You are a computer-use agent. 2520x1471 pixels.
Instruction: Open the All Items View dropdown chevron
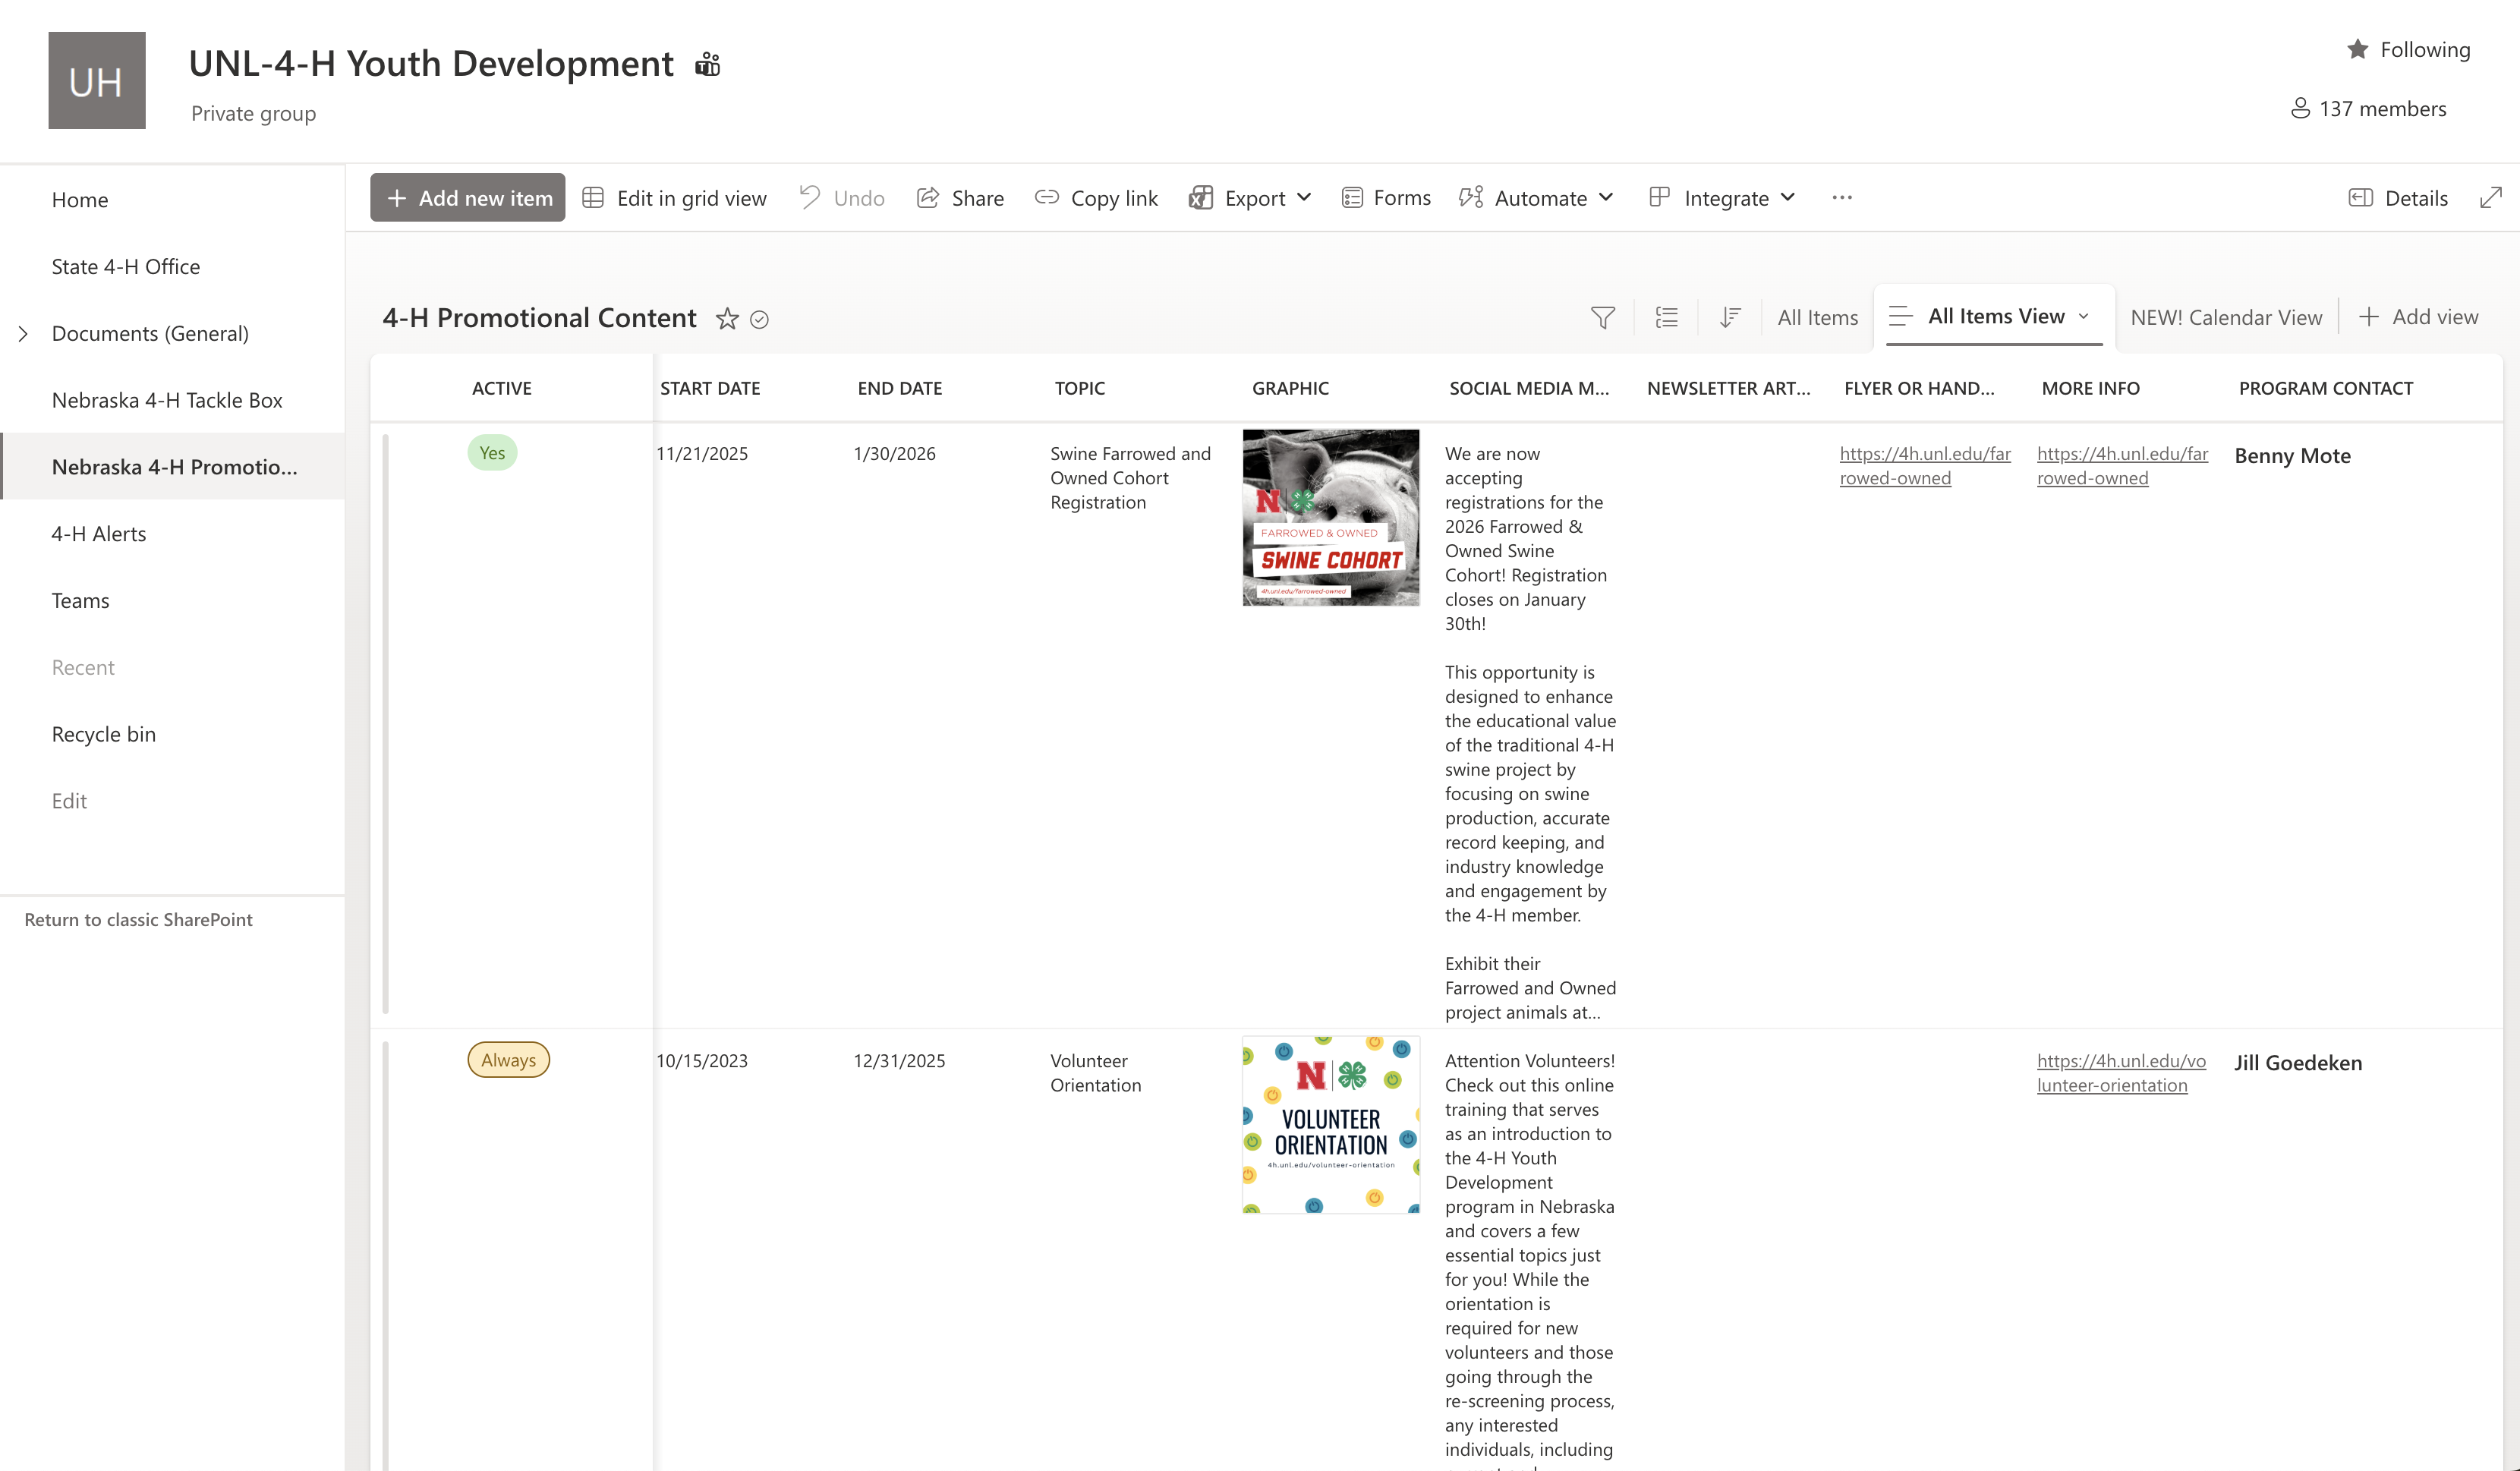point(2084,317)
